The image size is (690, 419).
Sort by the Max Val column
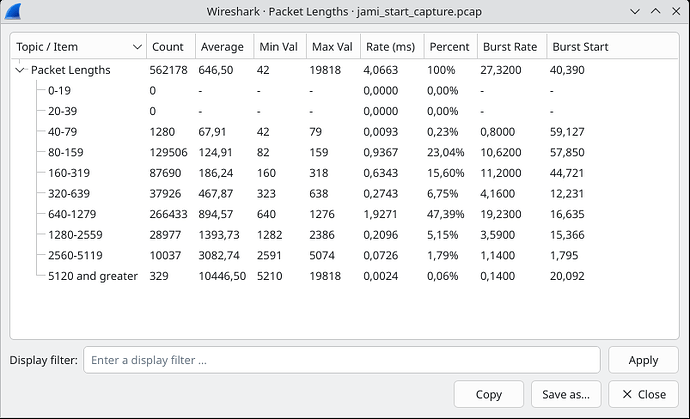[334, 47]
